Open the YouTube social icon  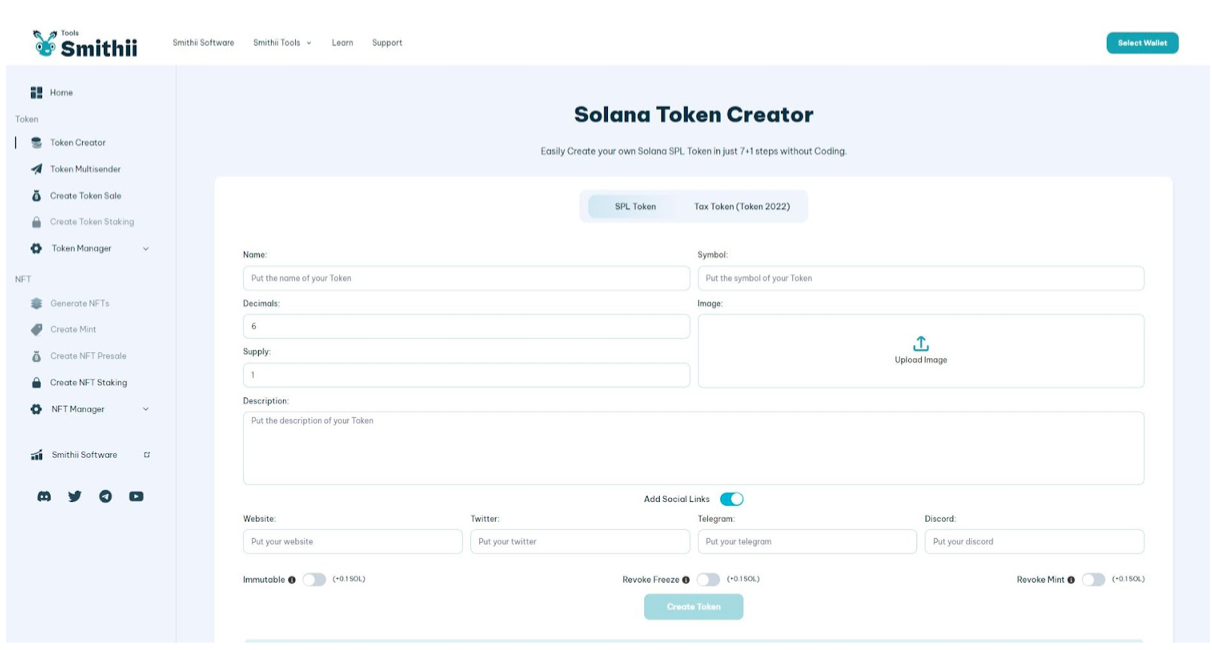[x=136, y=496]
